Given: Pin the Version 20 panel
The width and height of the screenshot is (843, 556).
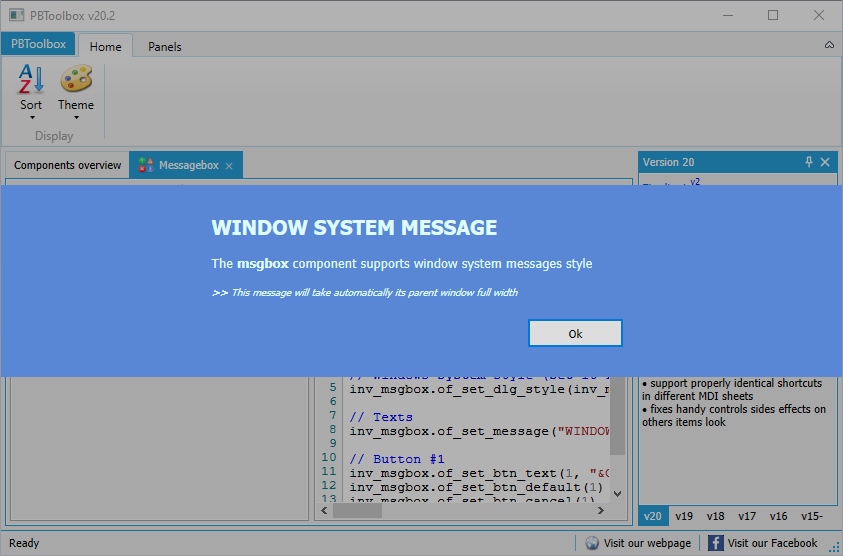Looking at the screenshot, I should tap(809, 162).
